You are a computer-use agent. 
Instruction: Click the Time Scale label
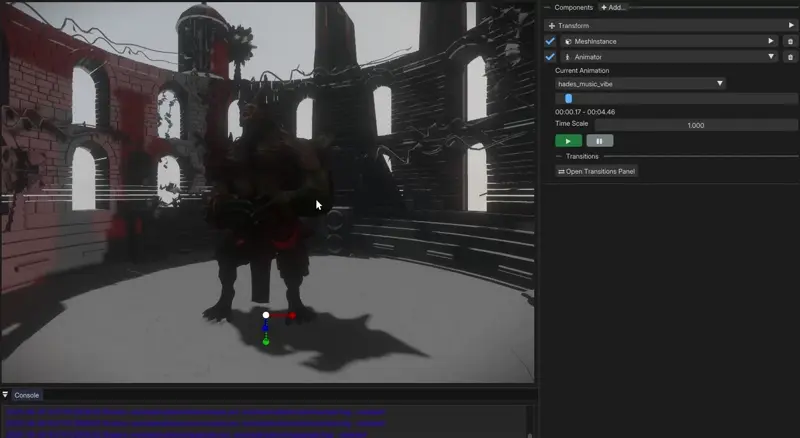(571, 124)
